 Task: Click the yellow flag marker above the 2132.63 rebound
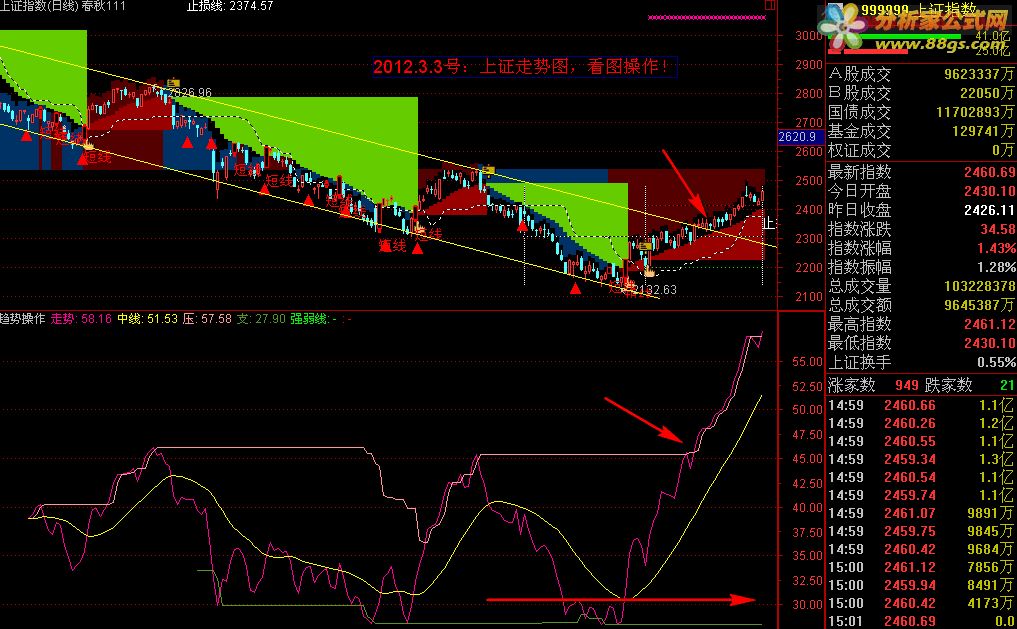point(645,246)
